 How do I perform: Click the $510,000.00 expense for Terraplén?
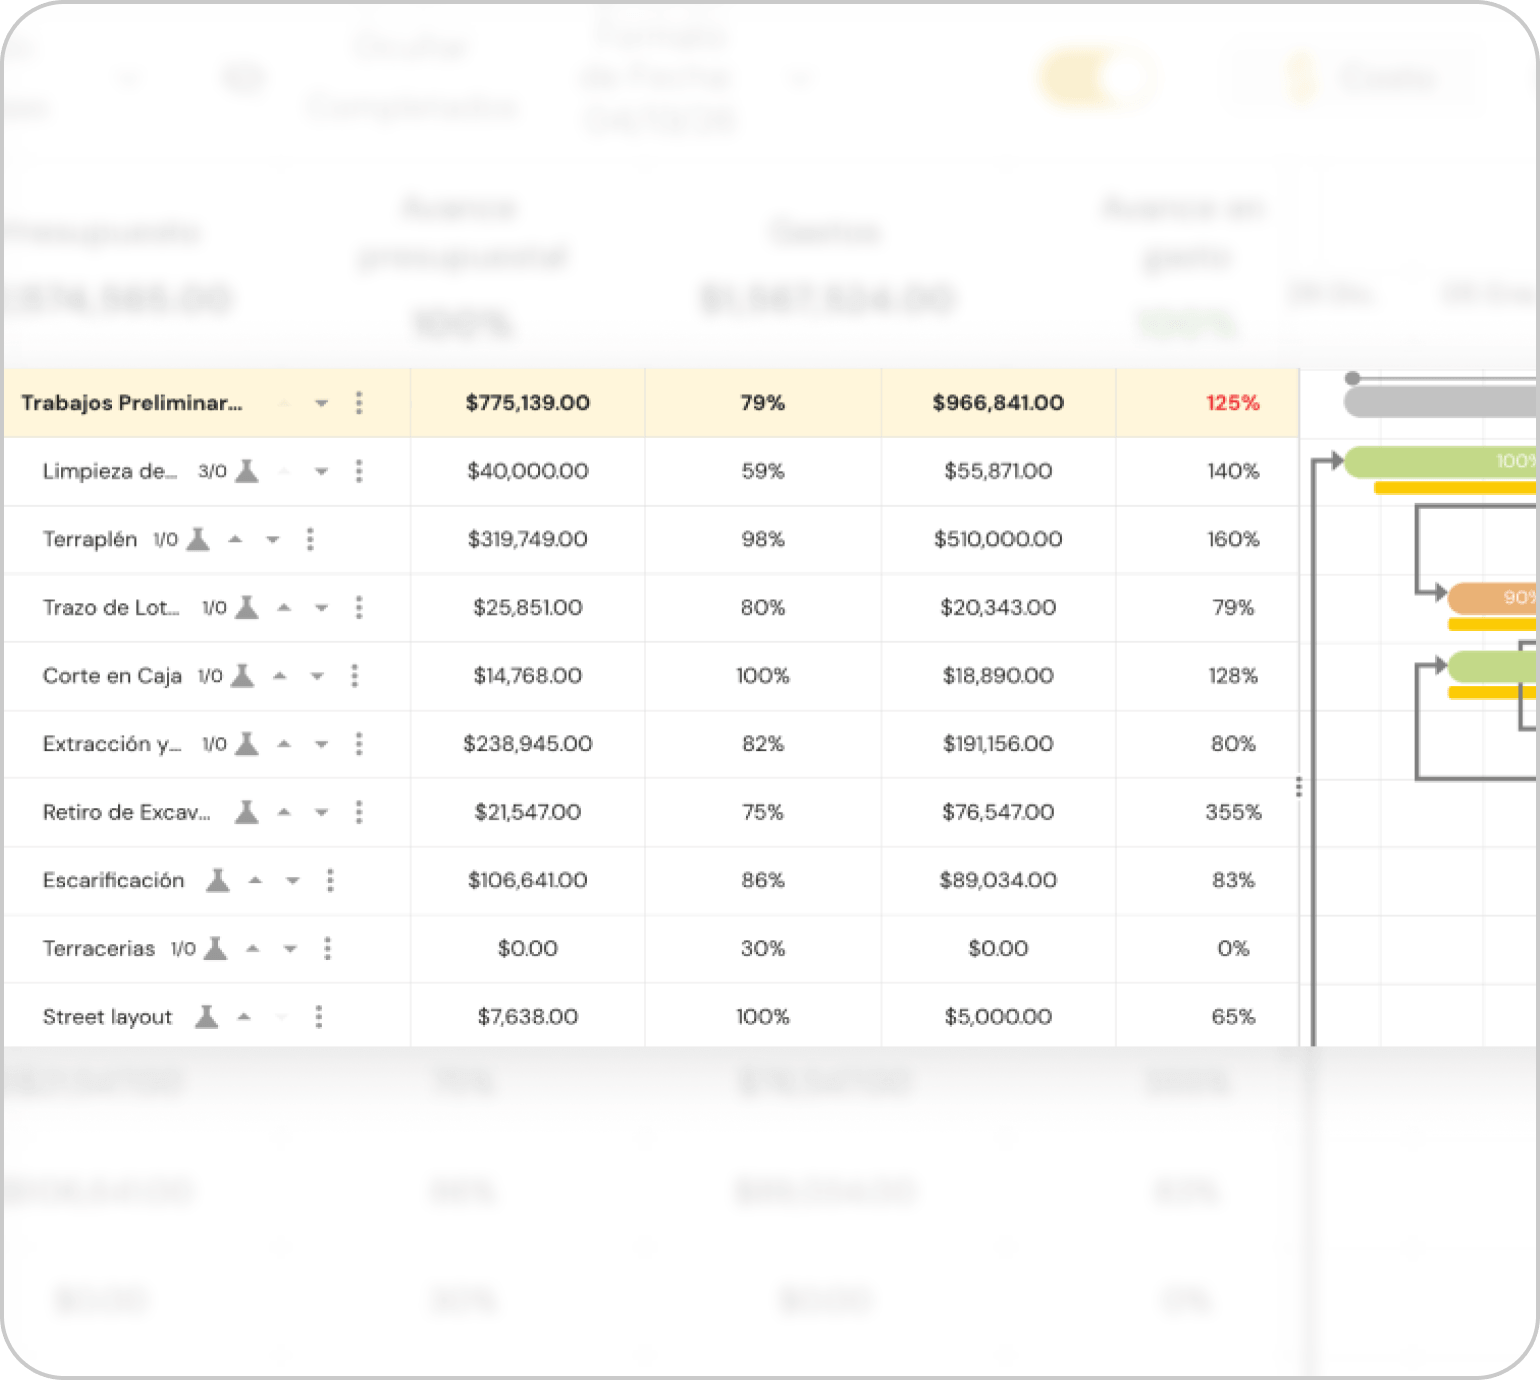998,539
